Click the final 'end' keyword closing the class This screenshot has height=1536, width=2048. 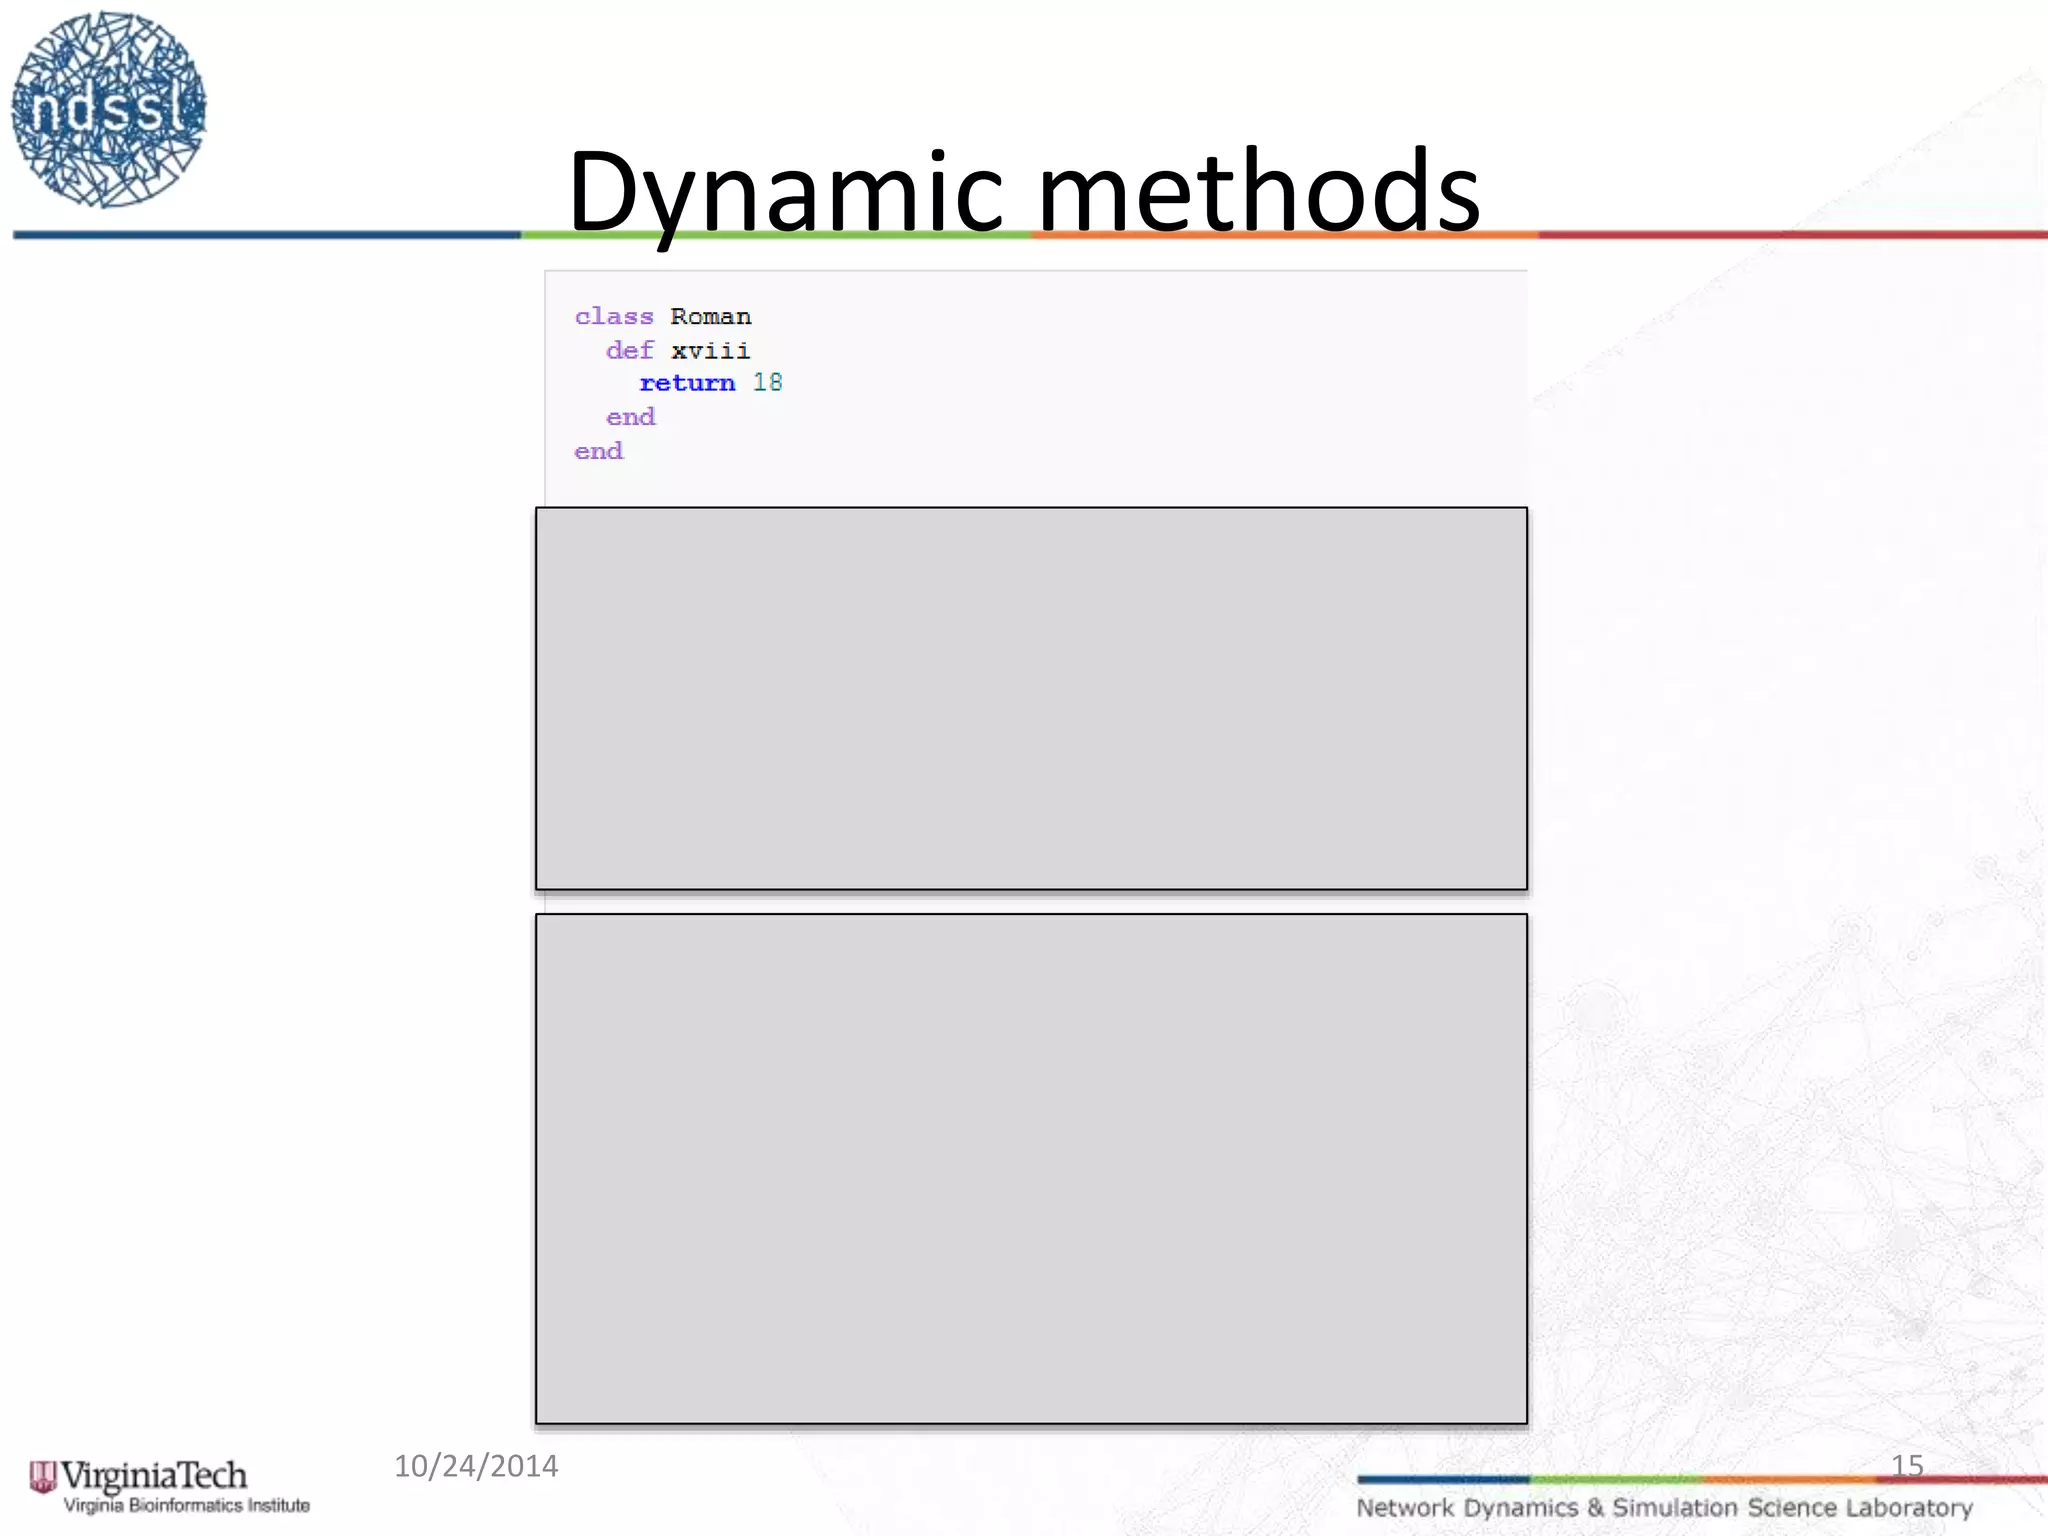coord(598,451)
